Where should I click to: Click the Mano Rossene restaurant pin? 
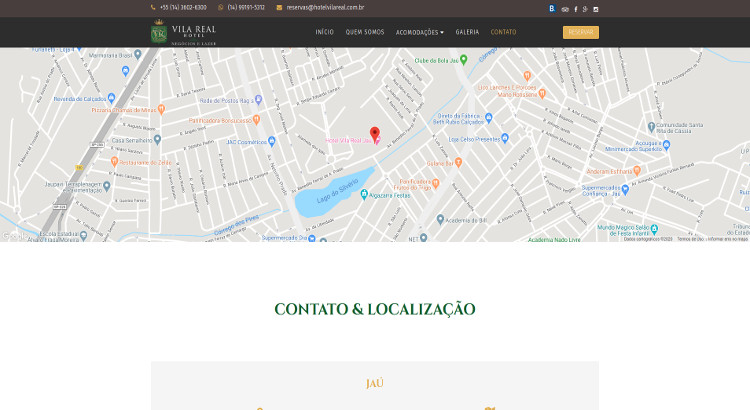click(542, 94)
